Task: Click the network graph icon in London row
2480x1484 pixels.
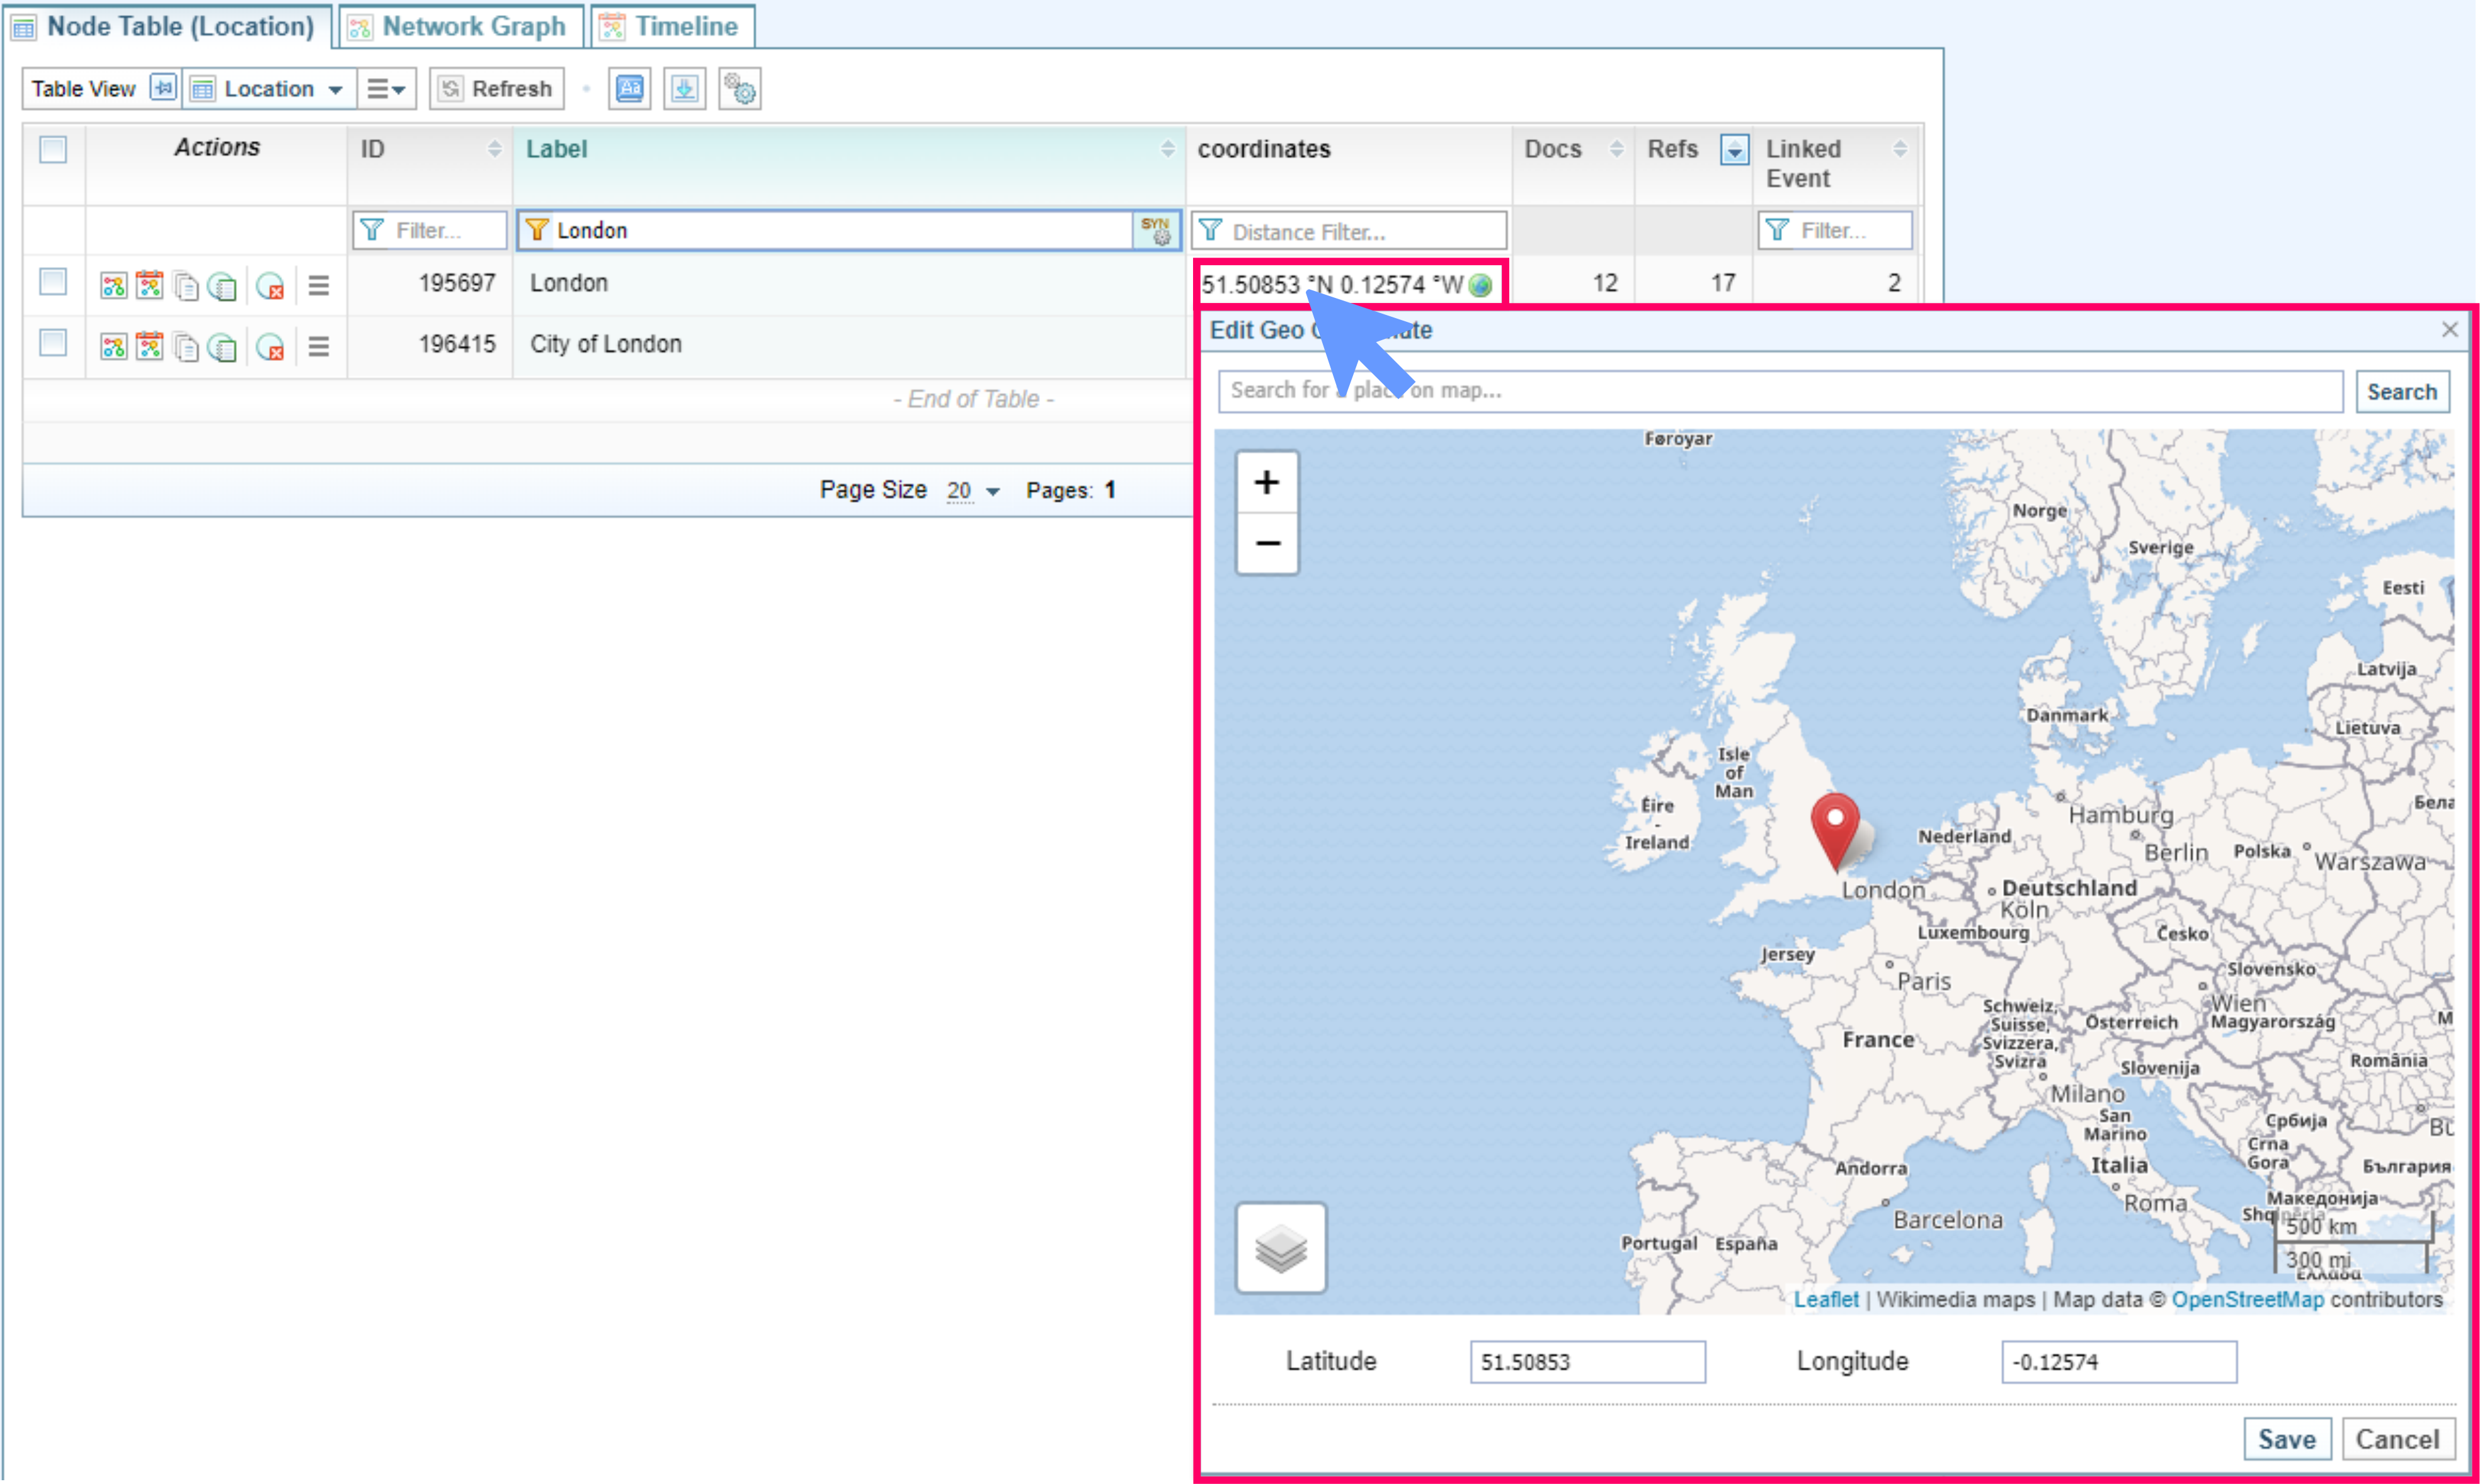Action: (113, 286)
